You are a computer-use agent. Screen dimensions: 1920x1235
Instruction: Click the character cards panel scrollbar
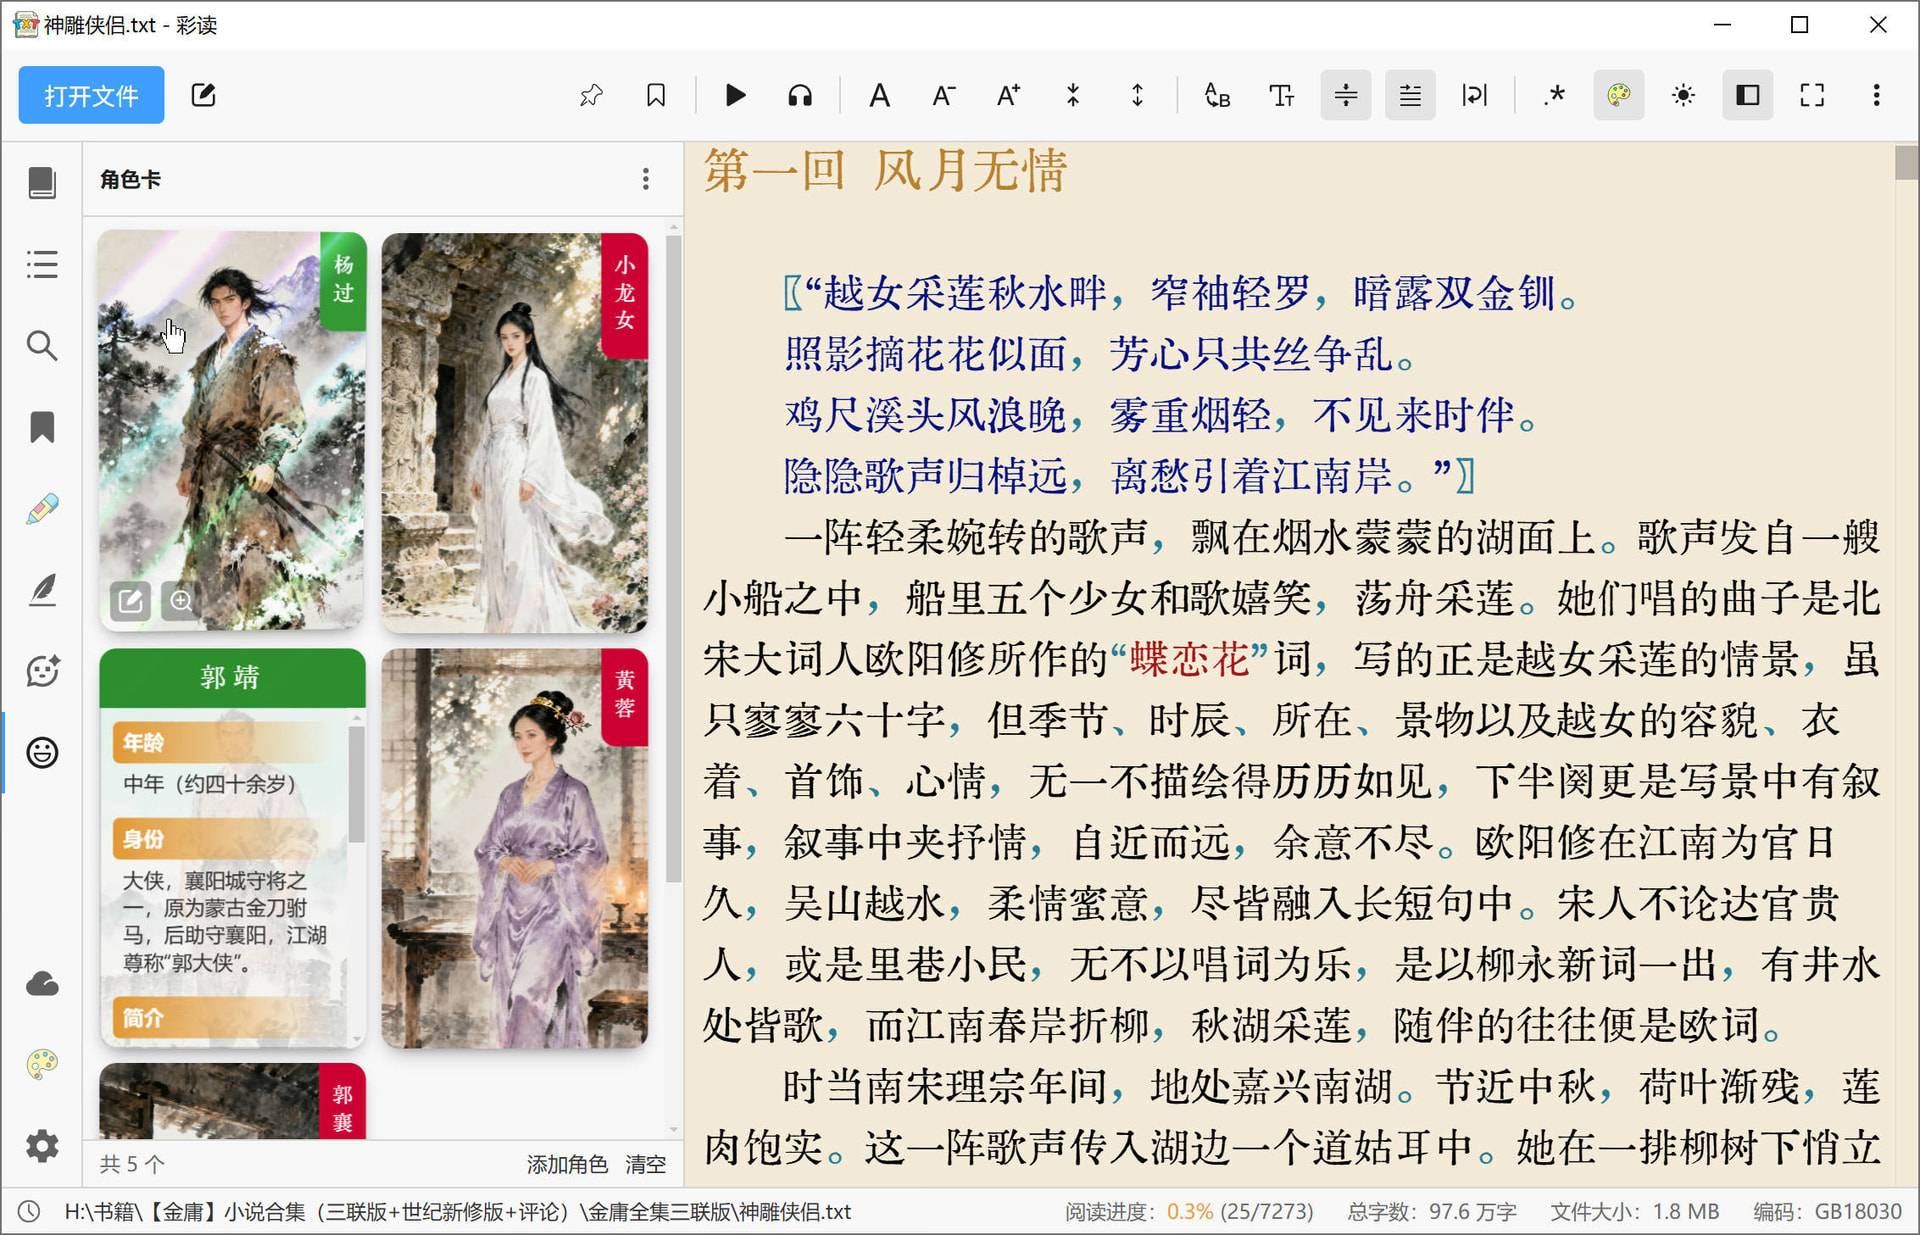673,560
